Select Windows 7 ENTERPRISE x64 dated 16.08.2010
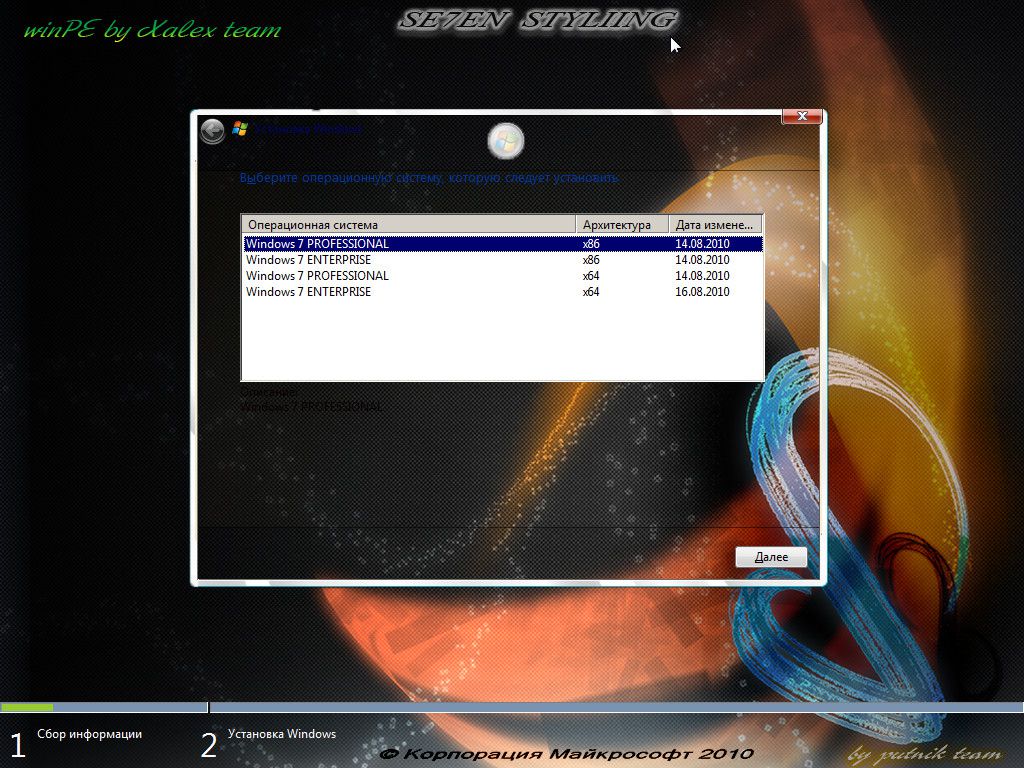The height and width of the screenshot is (768, 1024). (503, 292)
